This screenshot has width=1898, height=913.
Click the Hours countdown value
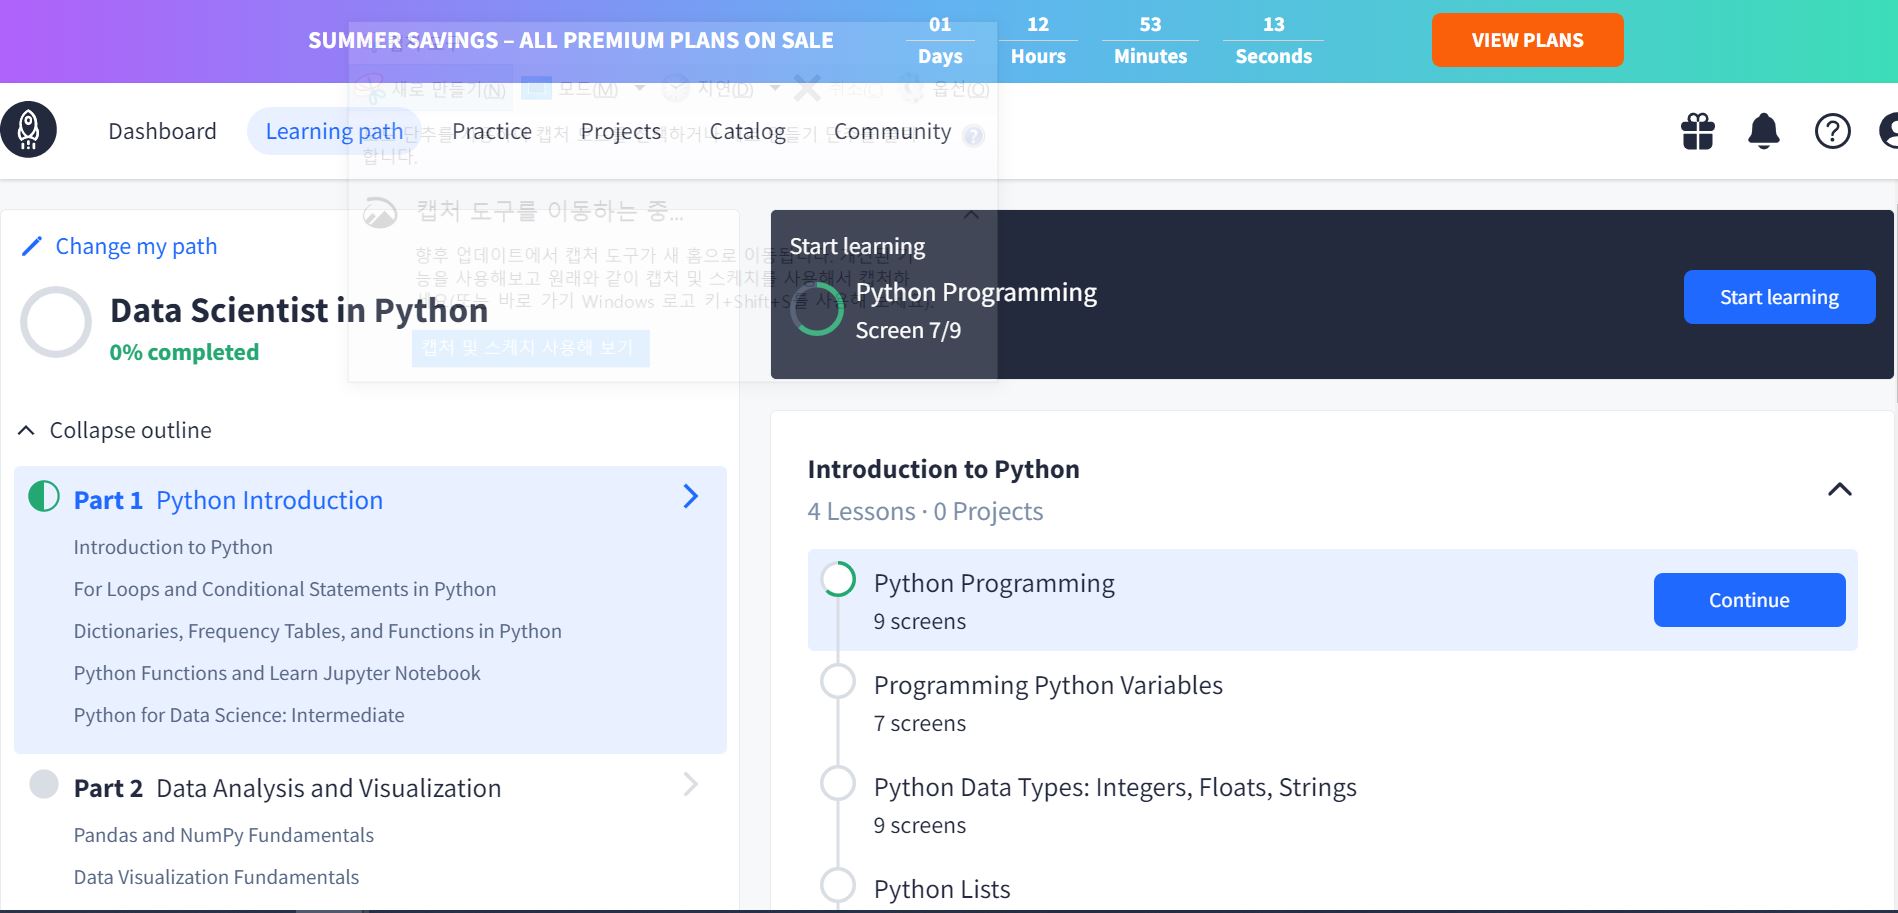1038,24
